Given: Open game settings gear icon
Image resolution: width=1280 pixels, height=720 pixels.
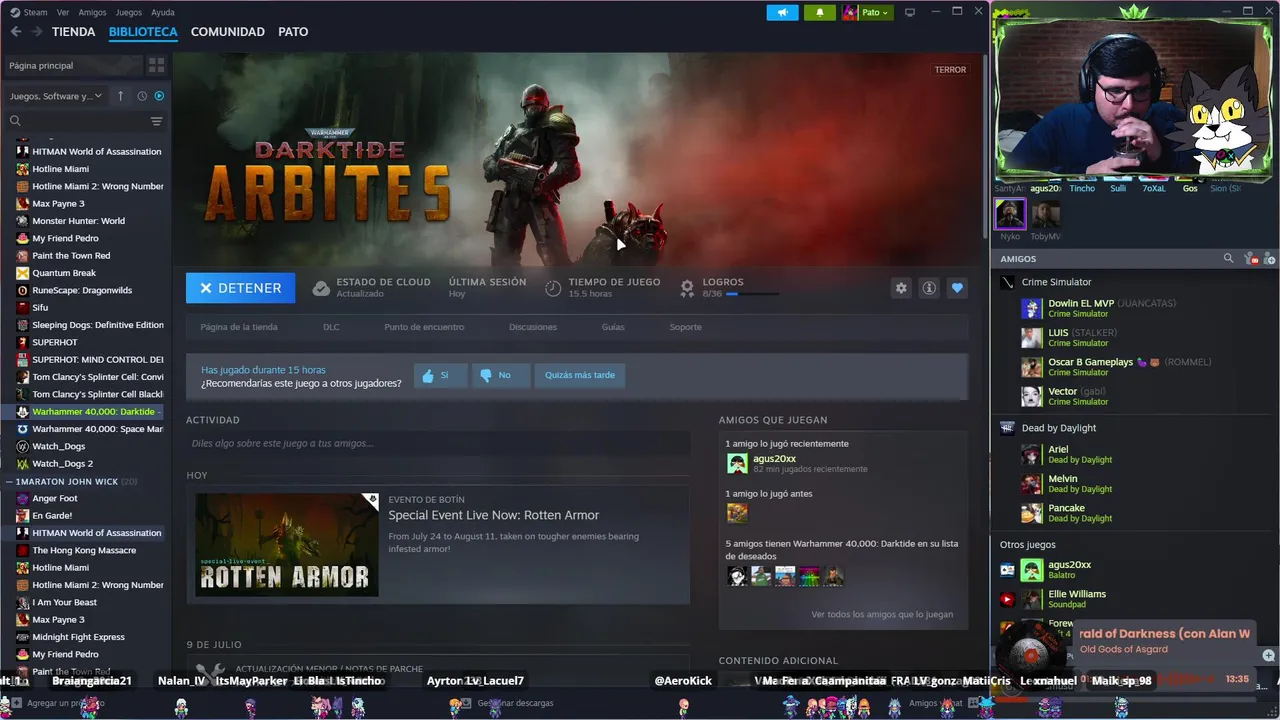Looking at the screenshot, I should 901,288.
